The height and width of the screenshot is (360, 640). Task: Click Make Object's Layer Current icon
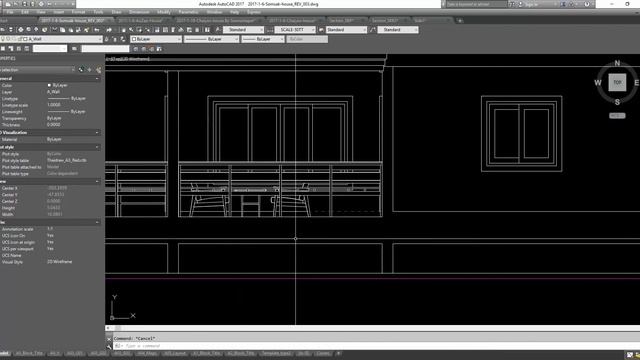pyautogui.click(x=107, y=39)
